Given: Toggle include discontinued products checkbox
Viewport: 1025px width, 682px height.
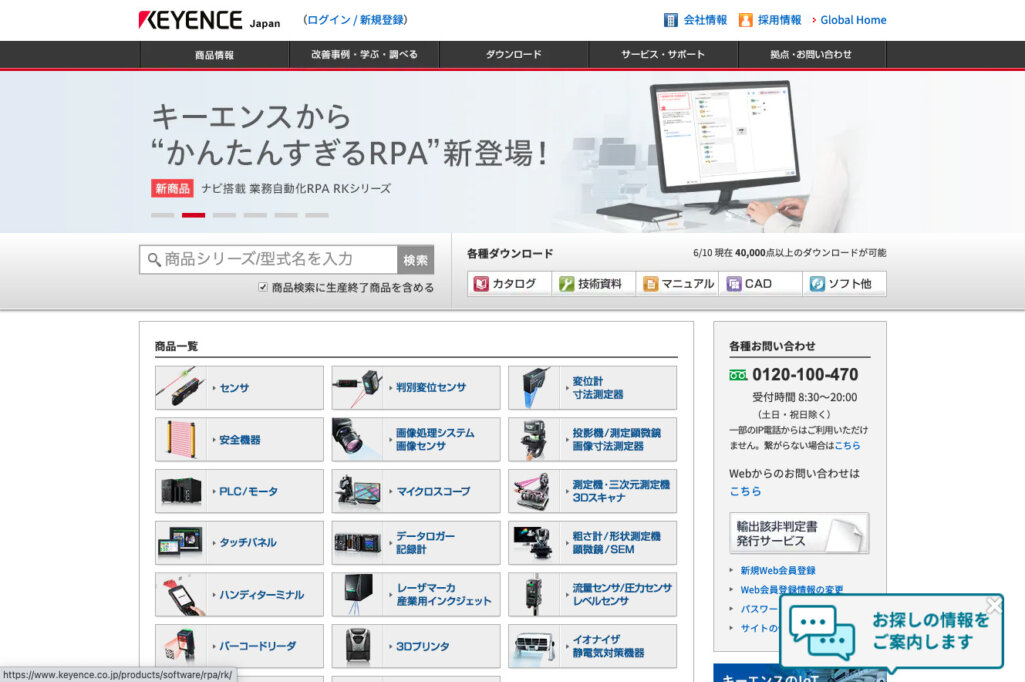Looking at the screenshot, I should coord(263,287).
